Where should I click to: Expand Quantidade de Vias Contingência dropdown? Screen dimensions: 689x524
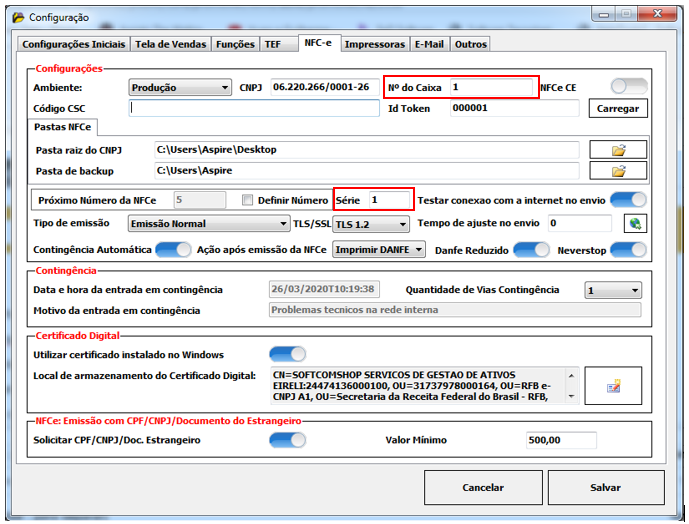[614, 290]
